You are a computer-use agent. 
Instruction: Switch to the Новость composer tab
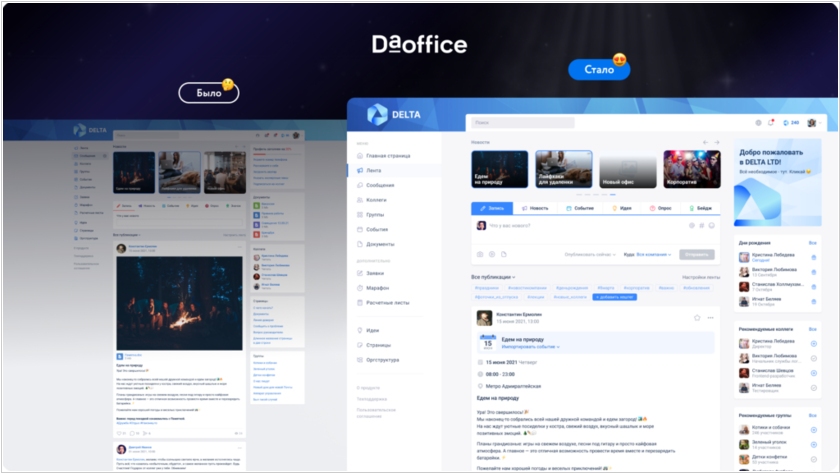535,208
